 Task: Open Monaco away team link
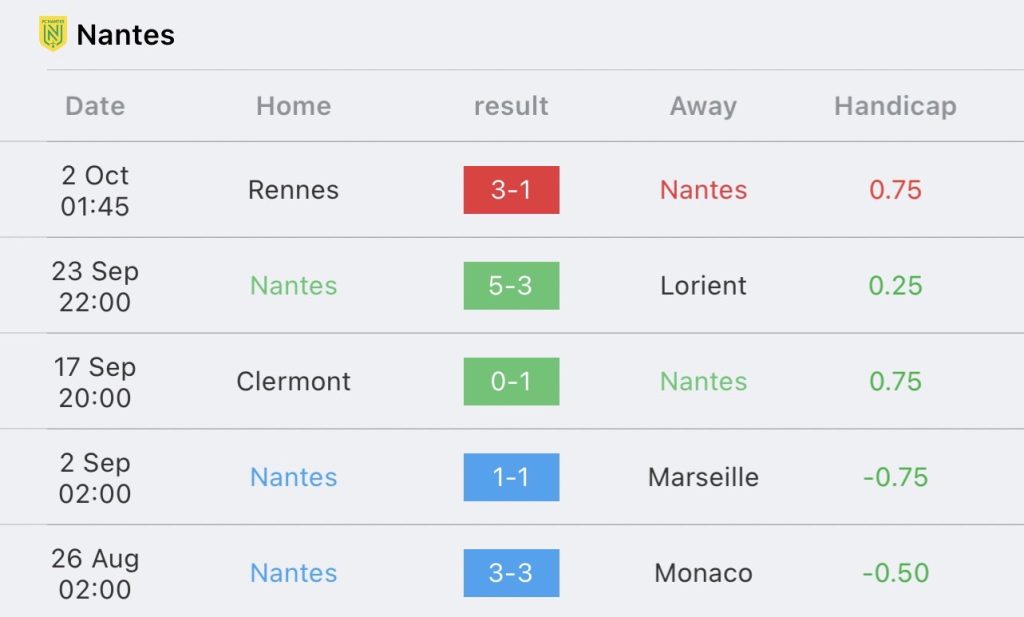coord(703,573)
